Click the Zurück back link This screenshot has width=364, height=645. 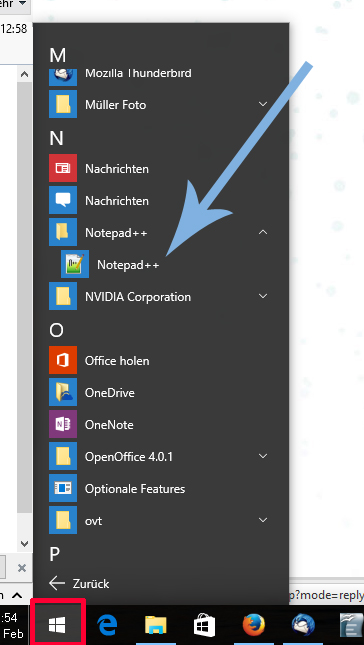[x=79, y=583]
